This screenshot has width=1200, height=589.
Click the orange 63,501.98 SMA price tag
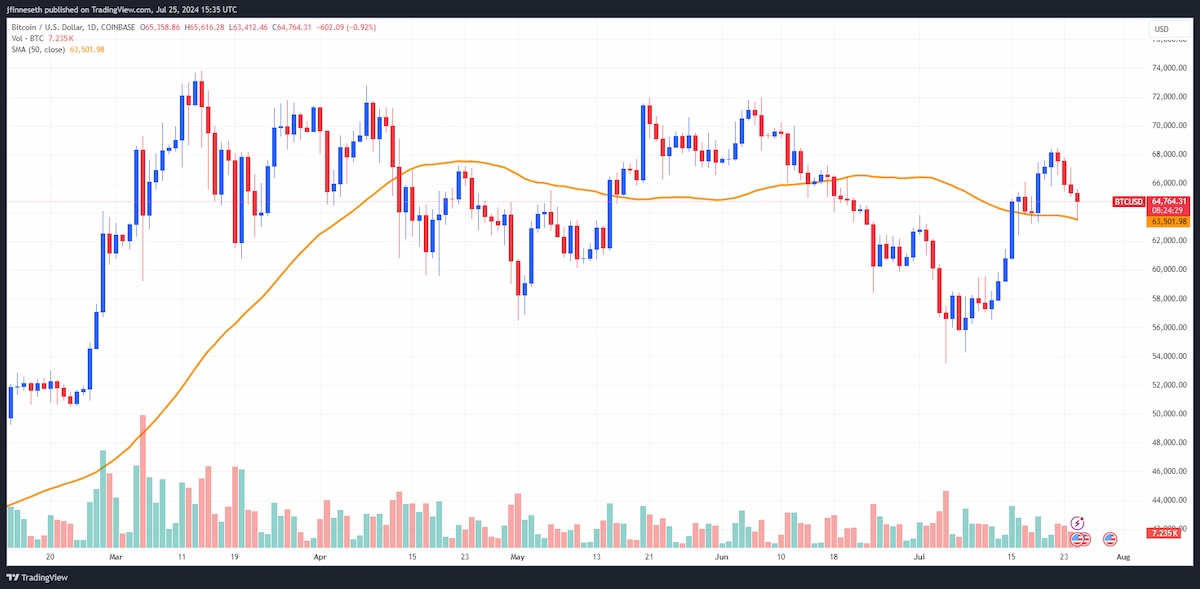1166,222
